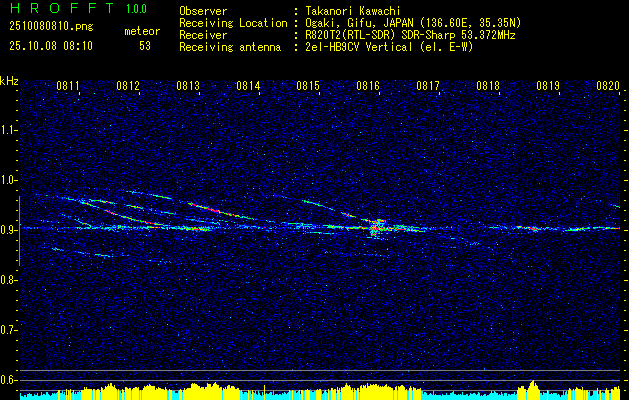Screen dimensions: 629x400
Task: Click time marker 0820
Action: [608, 85]
